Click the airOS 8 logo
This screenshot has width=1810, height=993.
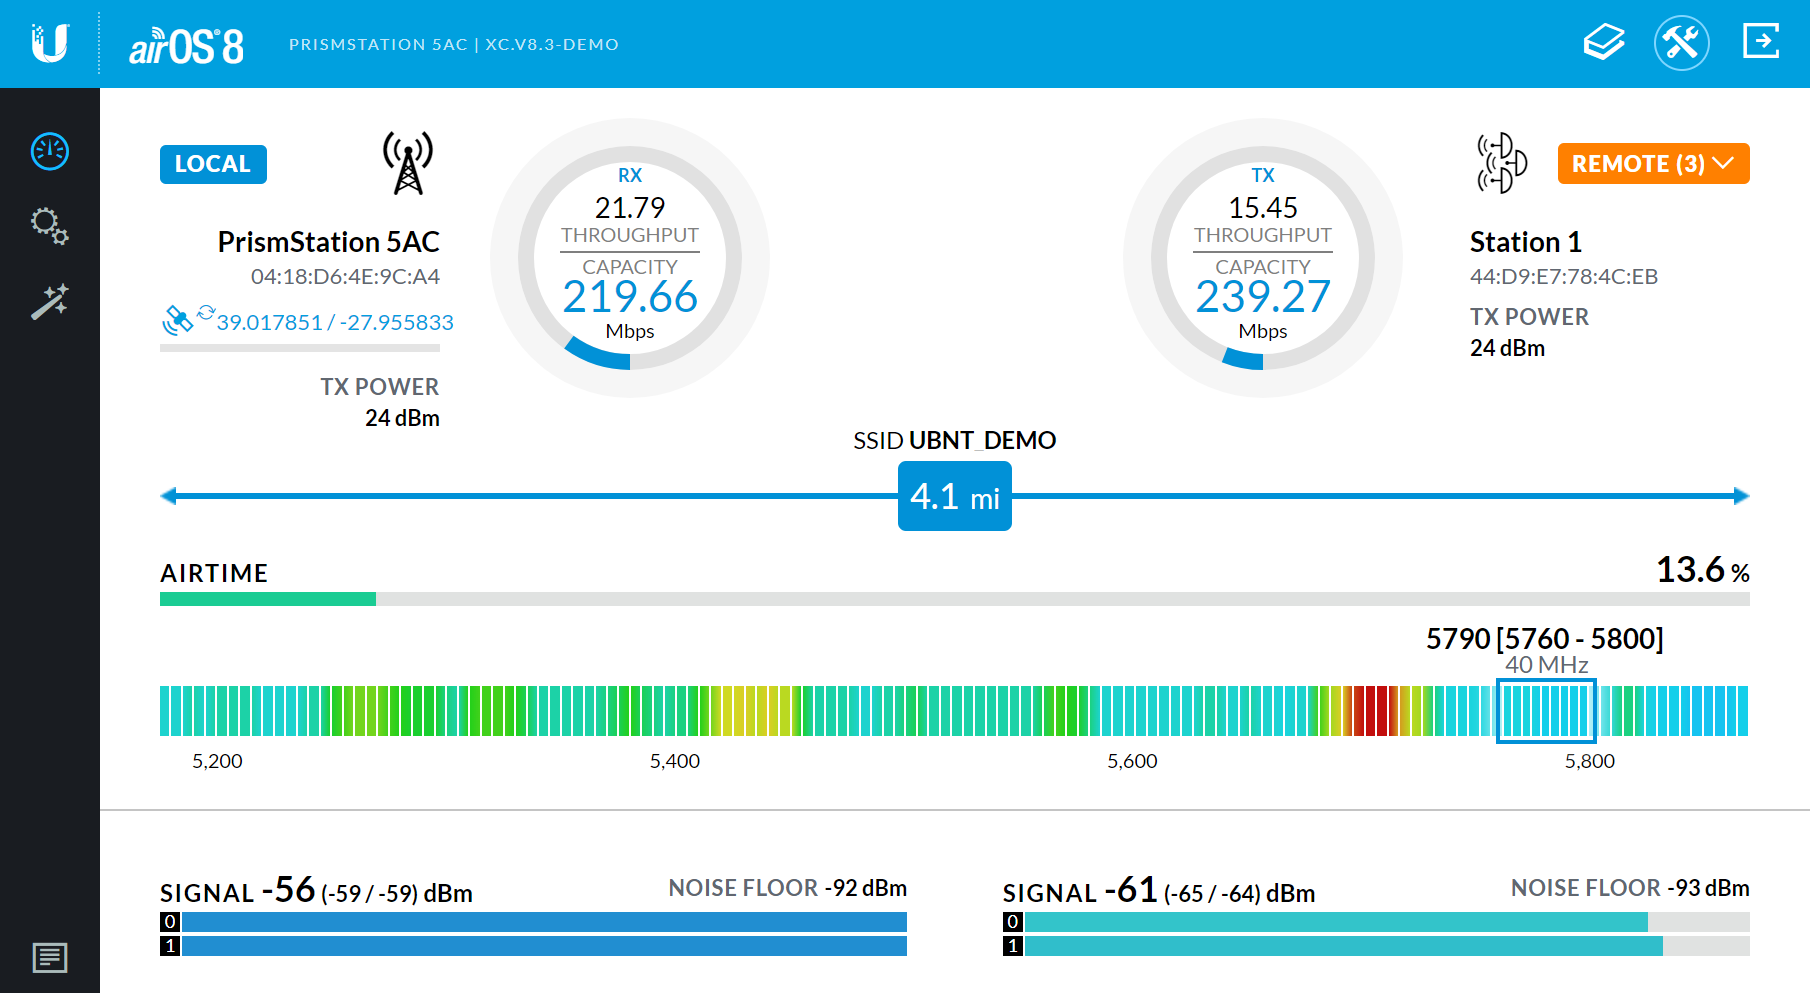(x=186, y=46)
